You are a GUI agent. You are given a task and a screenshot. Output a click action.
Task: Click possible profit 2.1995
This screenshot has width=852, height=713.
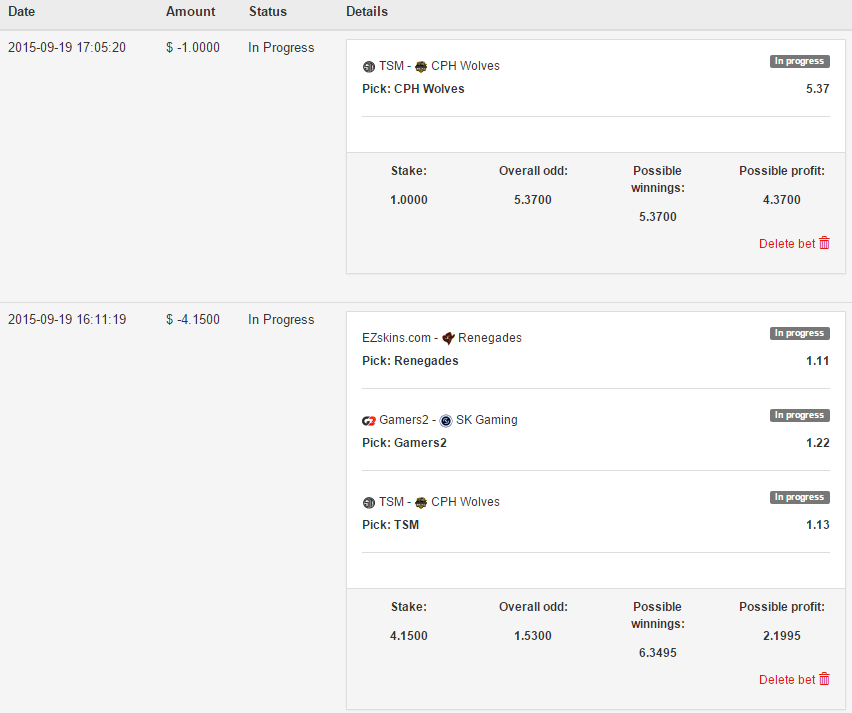(782, 635)
